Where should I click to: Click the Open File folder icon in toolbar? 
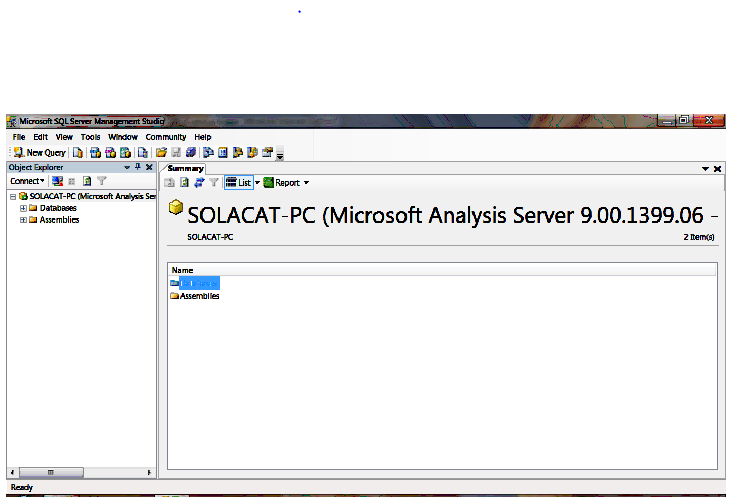(x=161, y=153)
